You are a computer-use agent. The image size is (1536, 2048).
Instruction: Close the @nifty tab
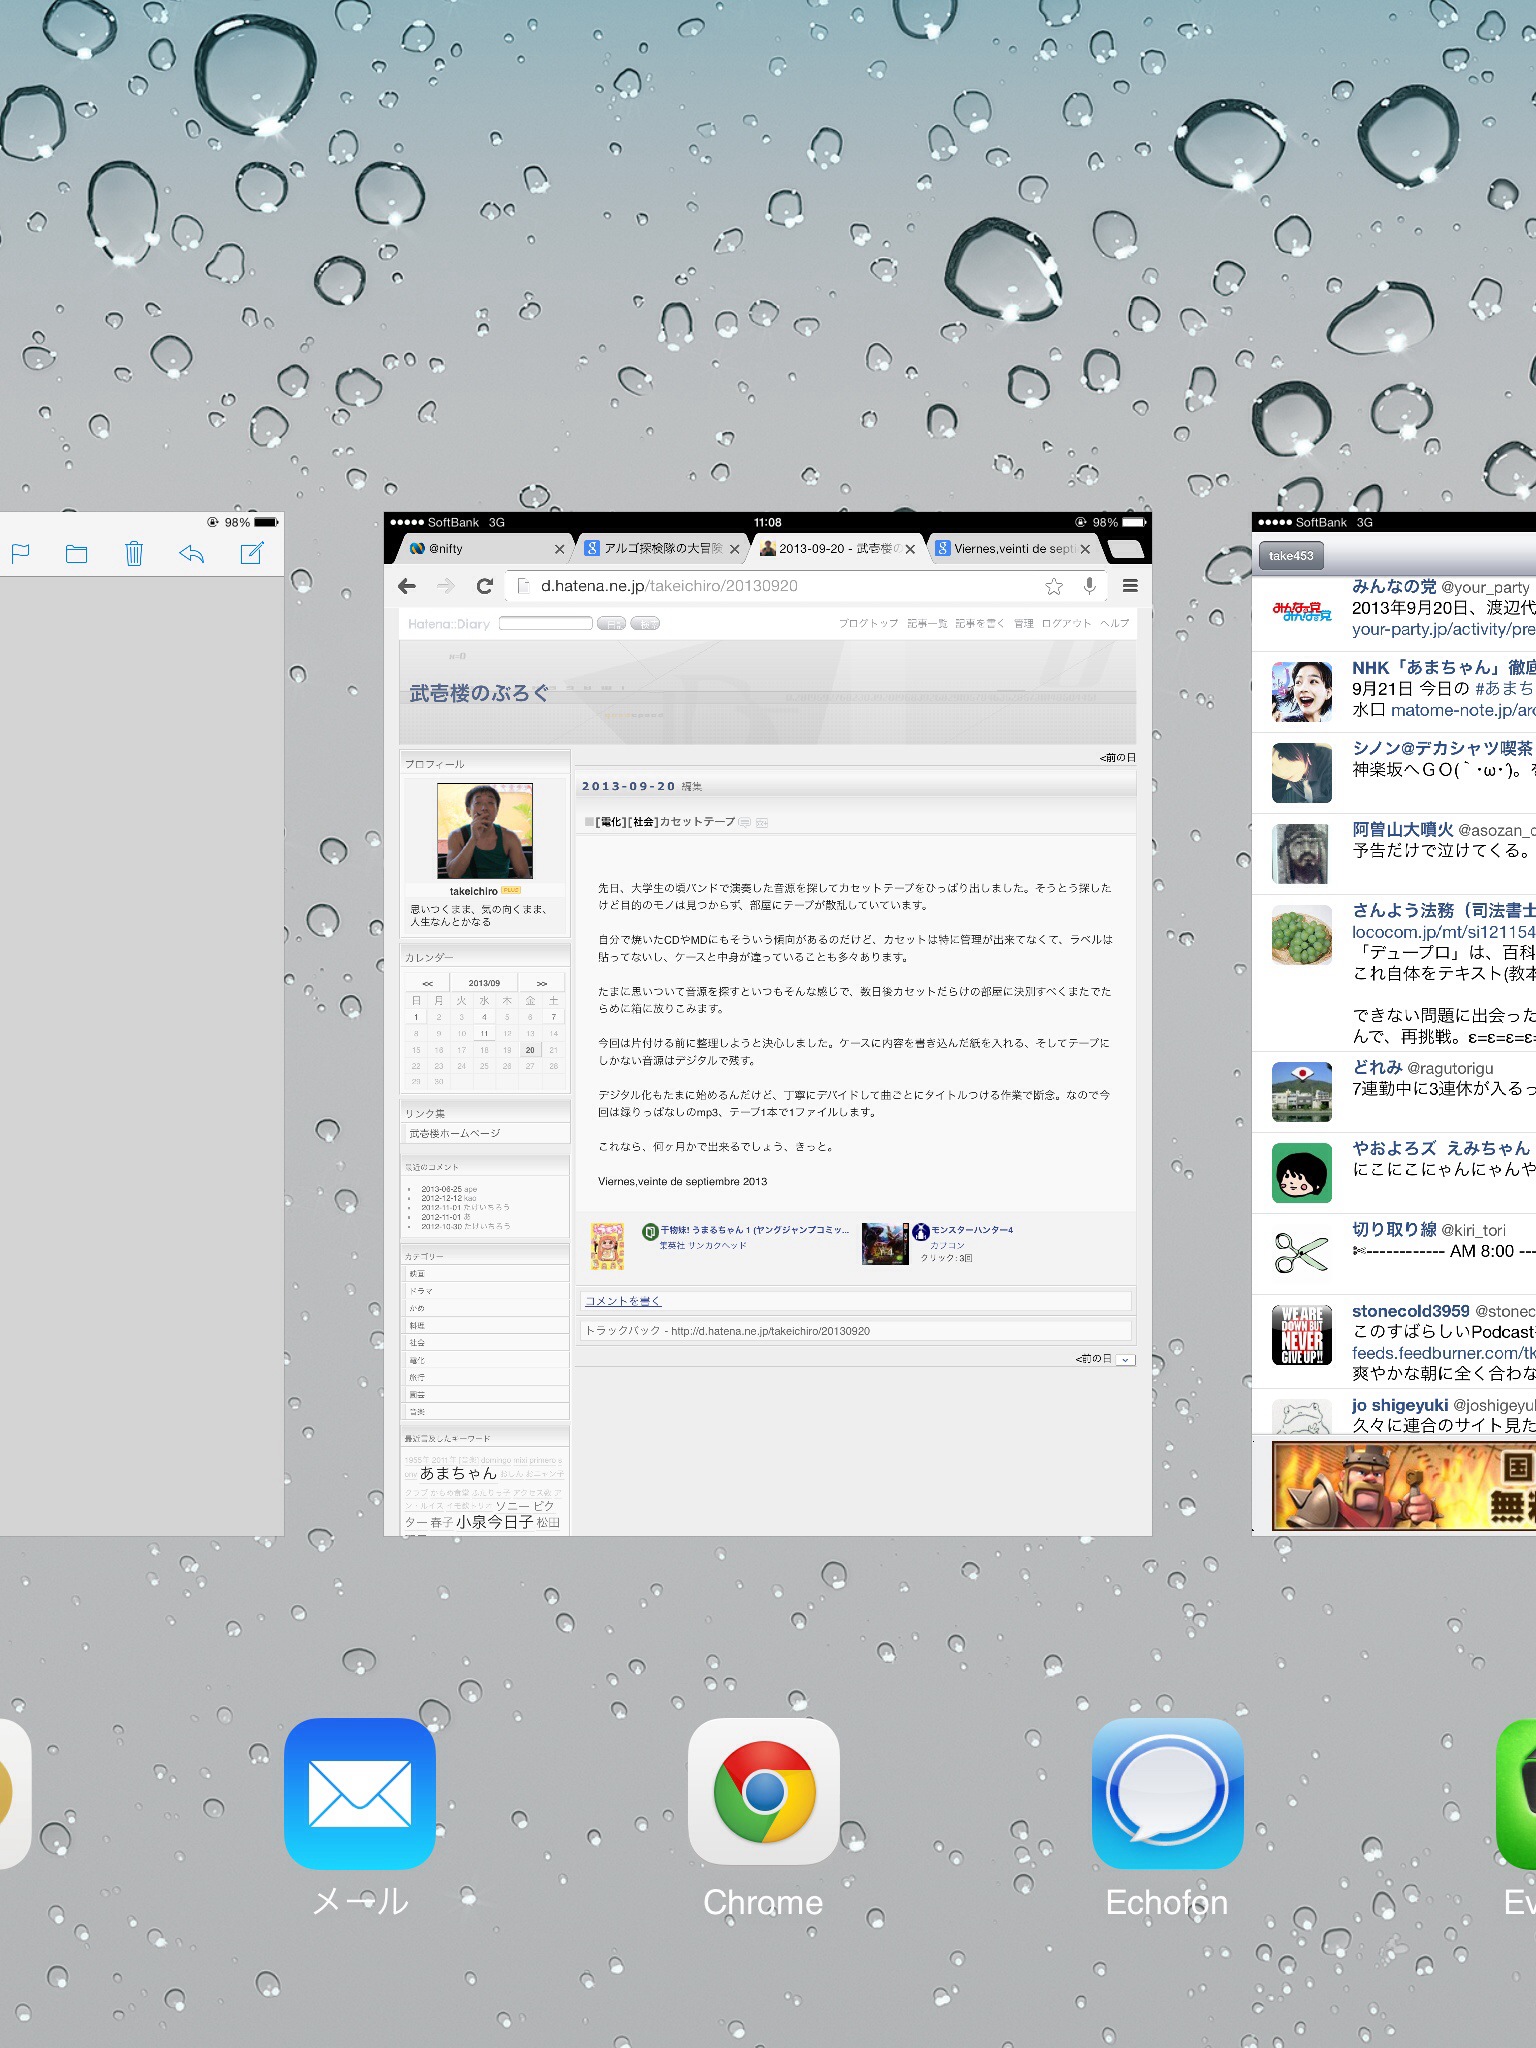pyautogui.click(x=559, y=549)
